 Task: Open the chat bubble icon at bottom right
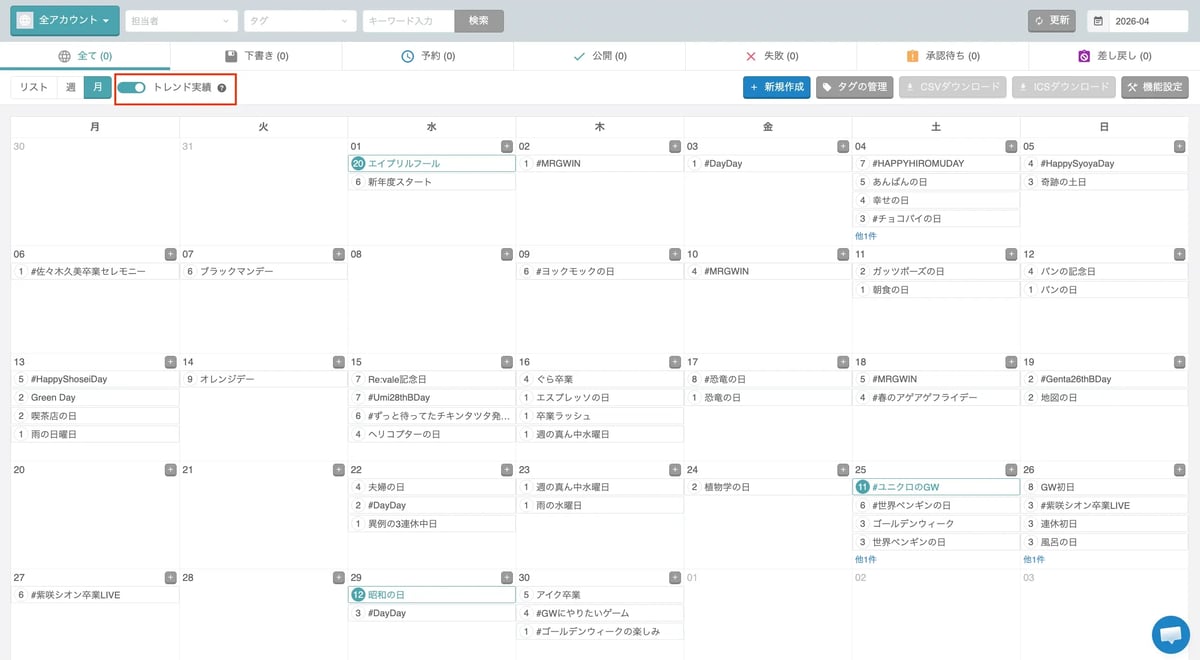pos(1172,634)
